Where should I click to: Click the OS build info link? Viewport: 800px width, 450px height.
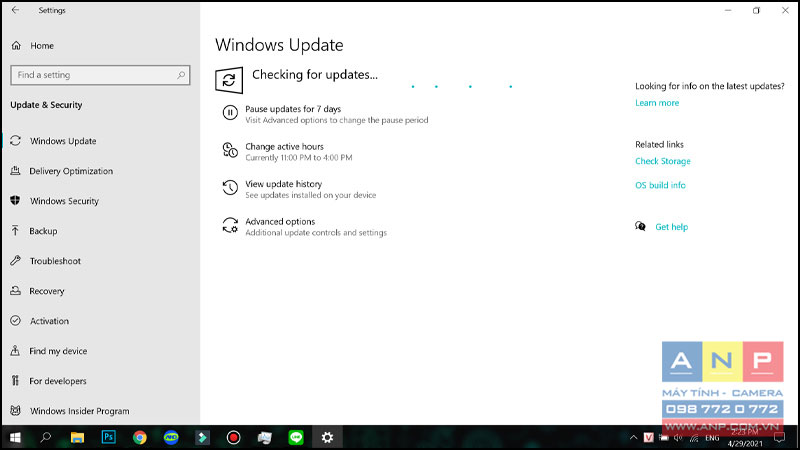coord(660,185)
